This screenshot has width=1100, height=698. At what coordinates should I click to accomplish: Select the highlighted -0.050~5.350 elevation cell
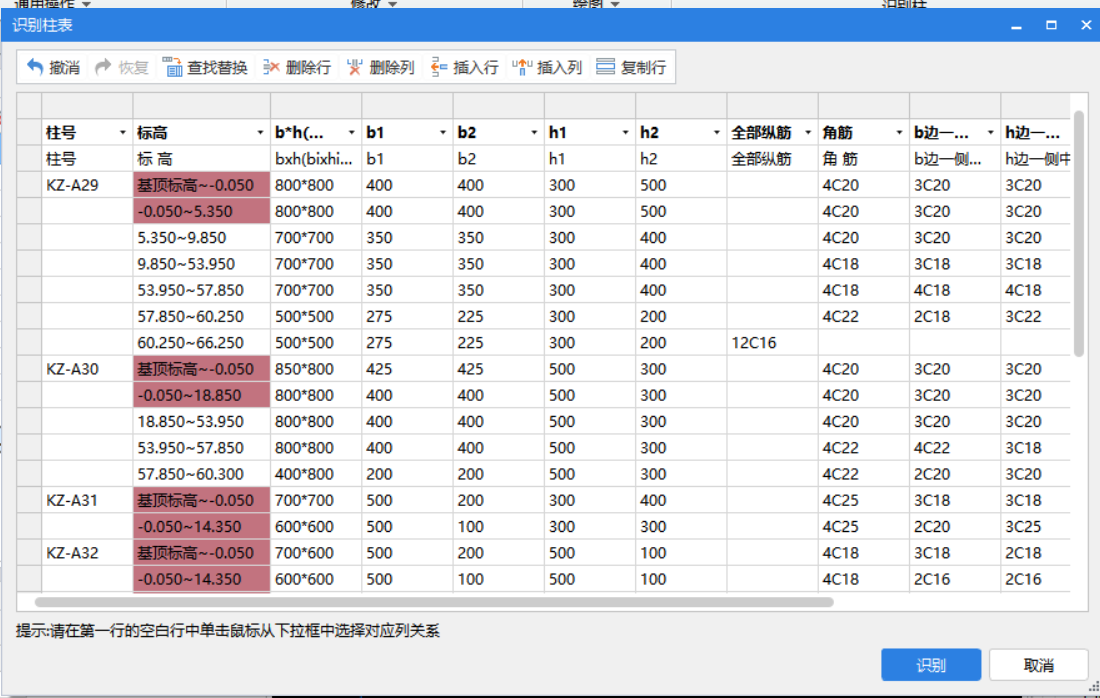[201, 211]
